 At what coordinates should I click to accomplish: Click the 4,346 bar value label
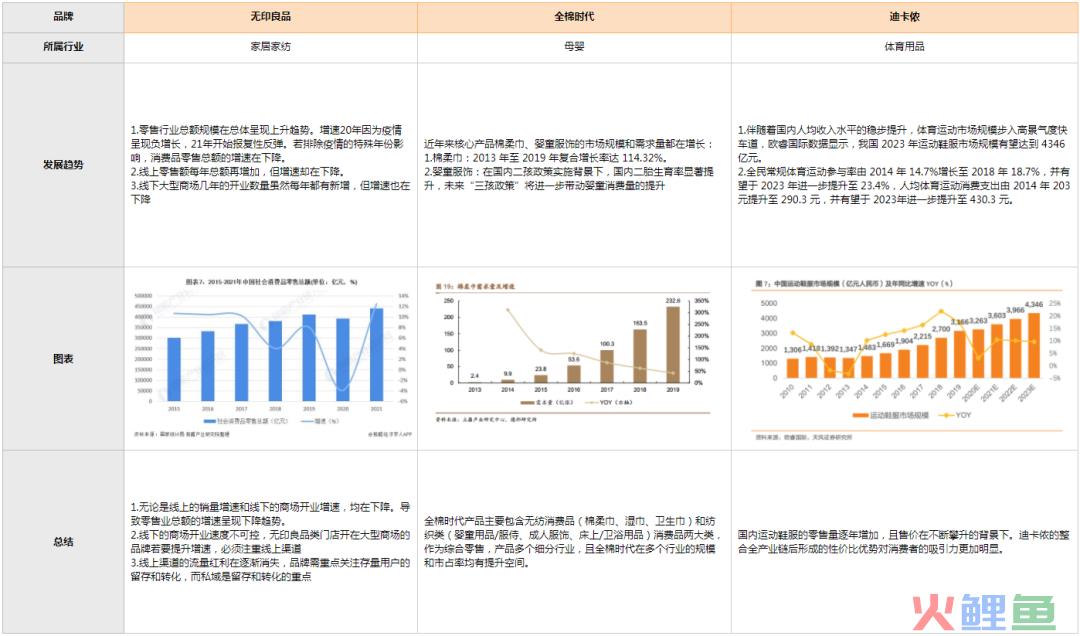1034,305
